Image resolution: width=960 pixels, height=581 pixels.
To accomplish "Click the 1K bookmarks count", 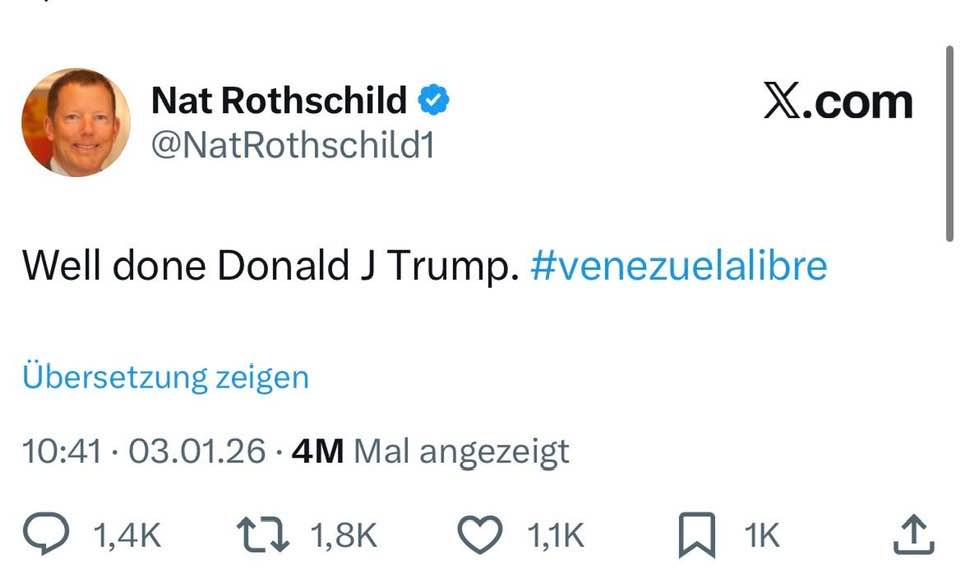I will point(762,536).
